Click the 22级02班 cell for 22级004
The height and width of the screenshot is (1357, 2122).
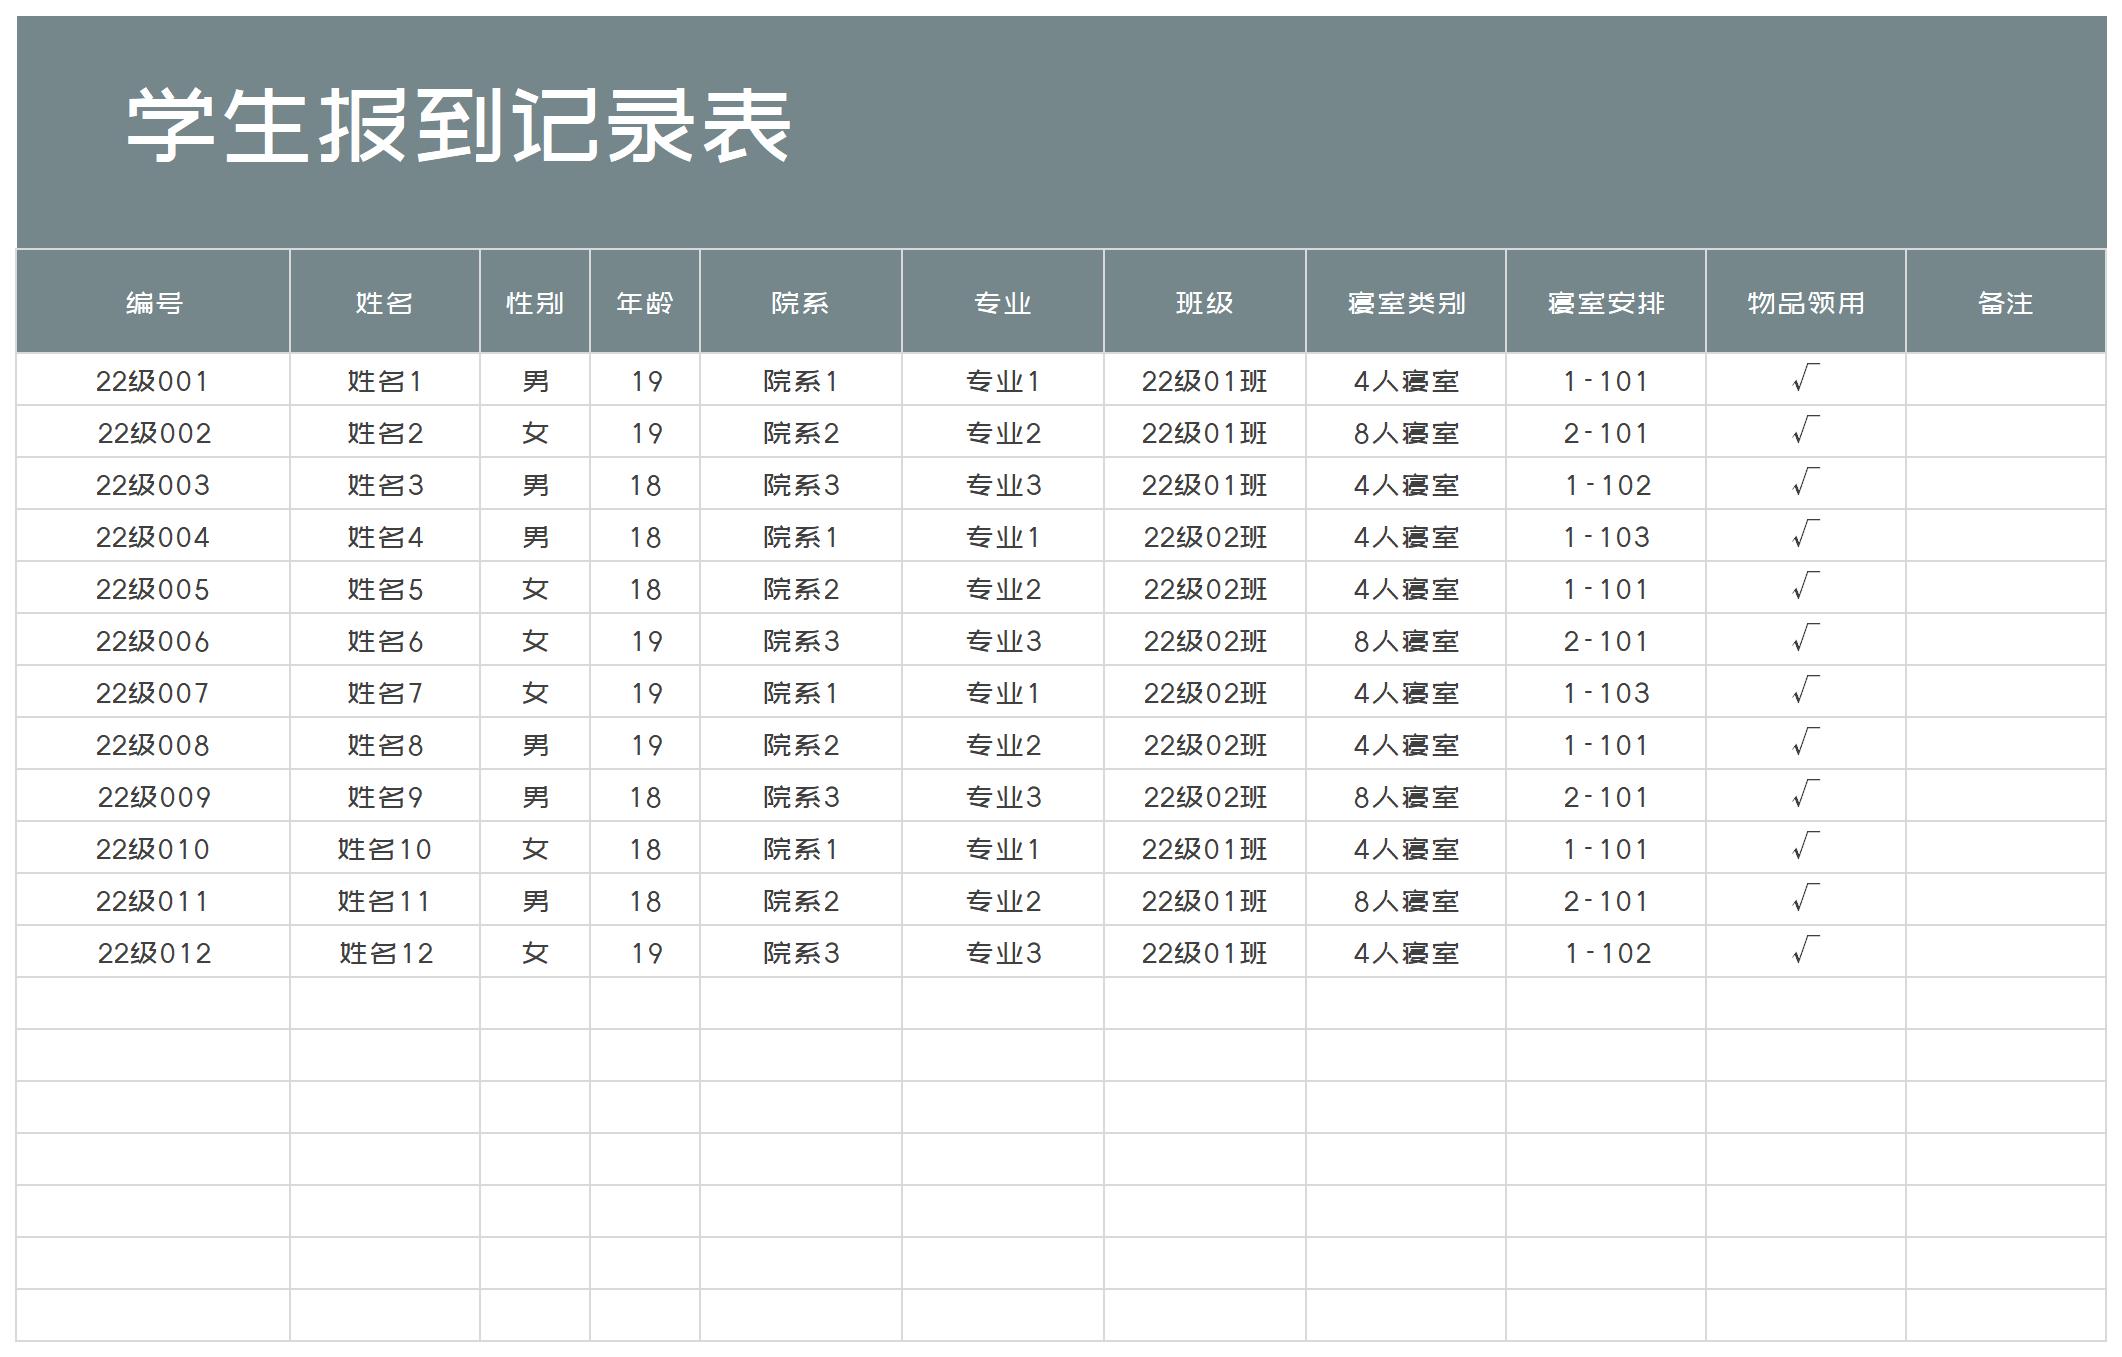(1204, 536)
